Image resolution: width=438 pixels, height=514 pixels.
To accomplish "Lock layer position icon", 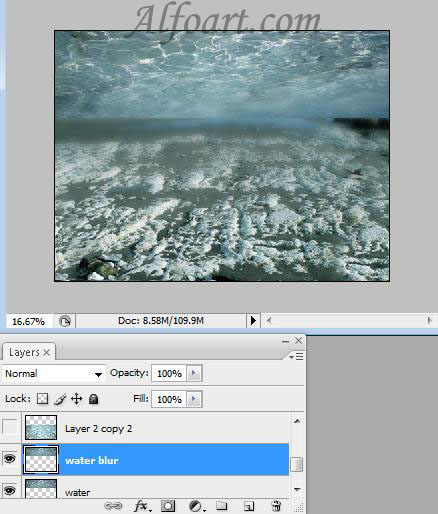I will (x=77, y=399).
